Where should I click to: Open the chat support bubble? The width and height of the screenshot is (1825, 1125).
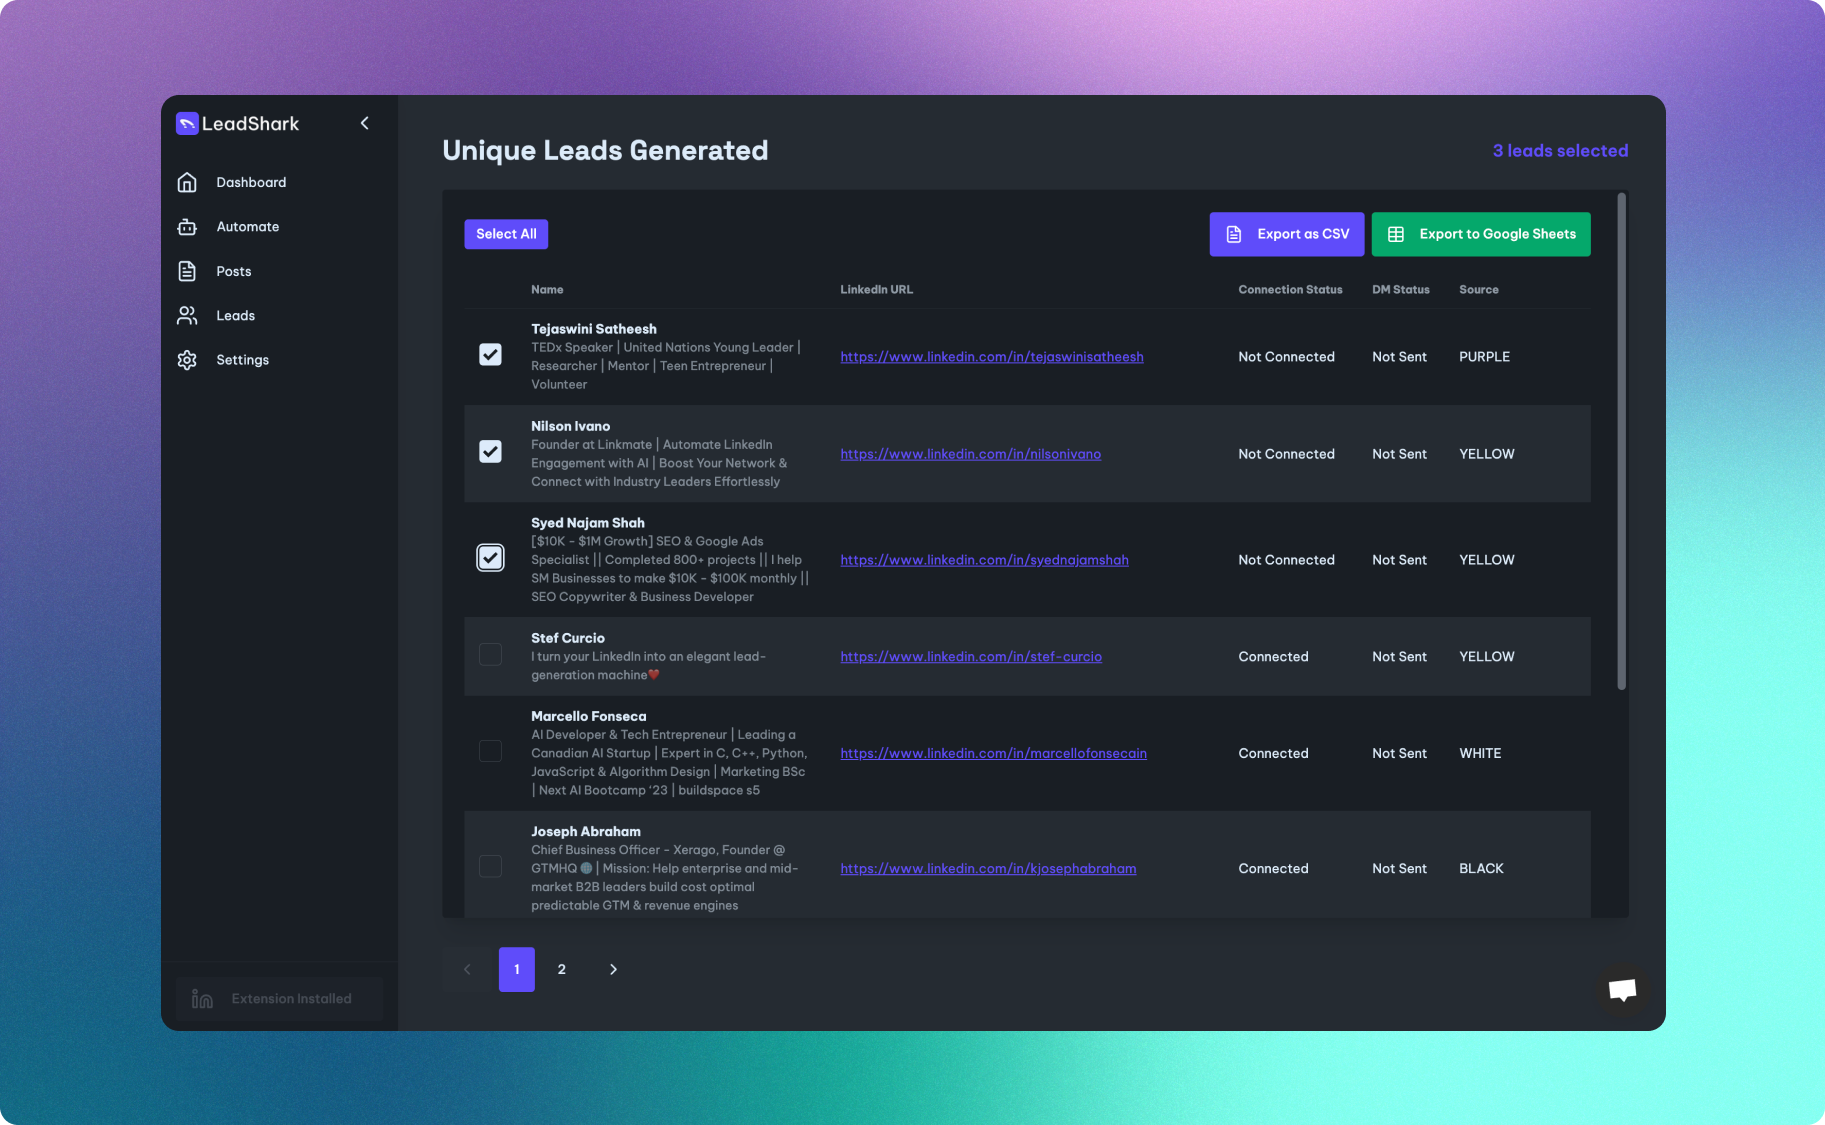coord(1622,990)
